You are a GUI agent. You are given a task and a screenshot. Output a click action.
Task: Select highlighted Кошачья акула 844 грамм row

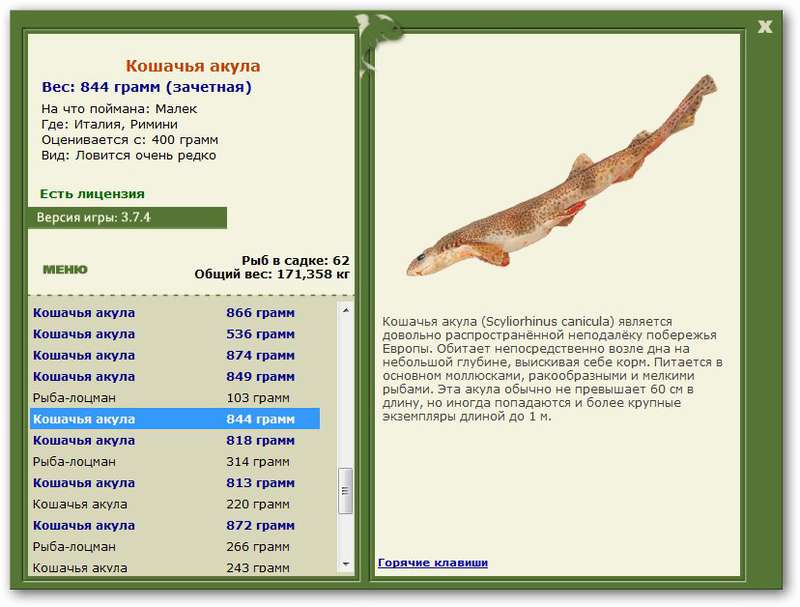175,419
